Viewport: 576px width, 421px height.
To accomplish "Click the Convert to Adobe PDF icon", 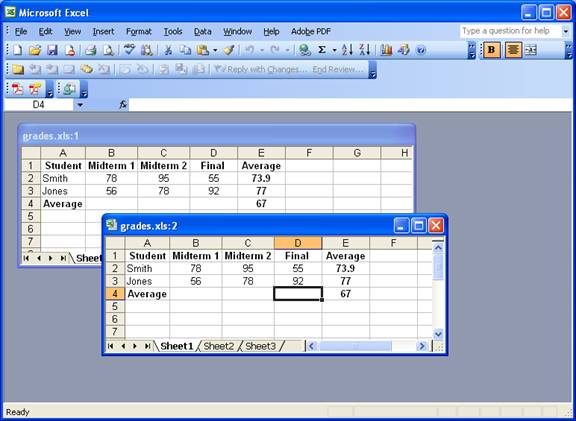I will point(18,89).
